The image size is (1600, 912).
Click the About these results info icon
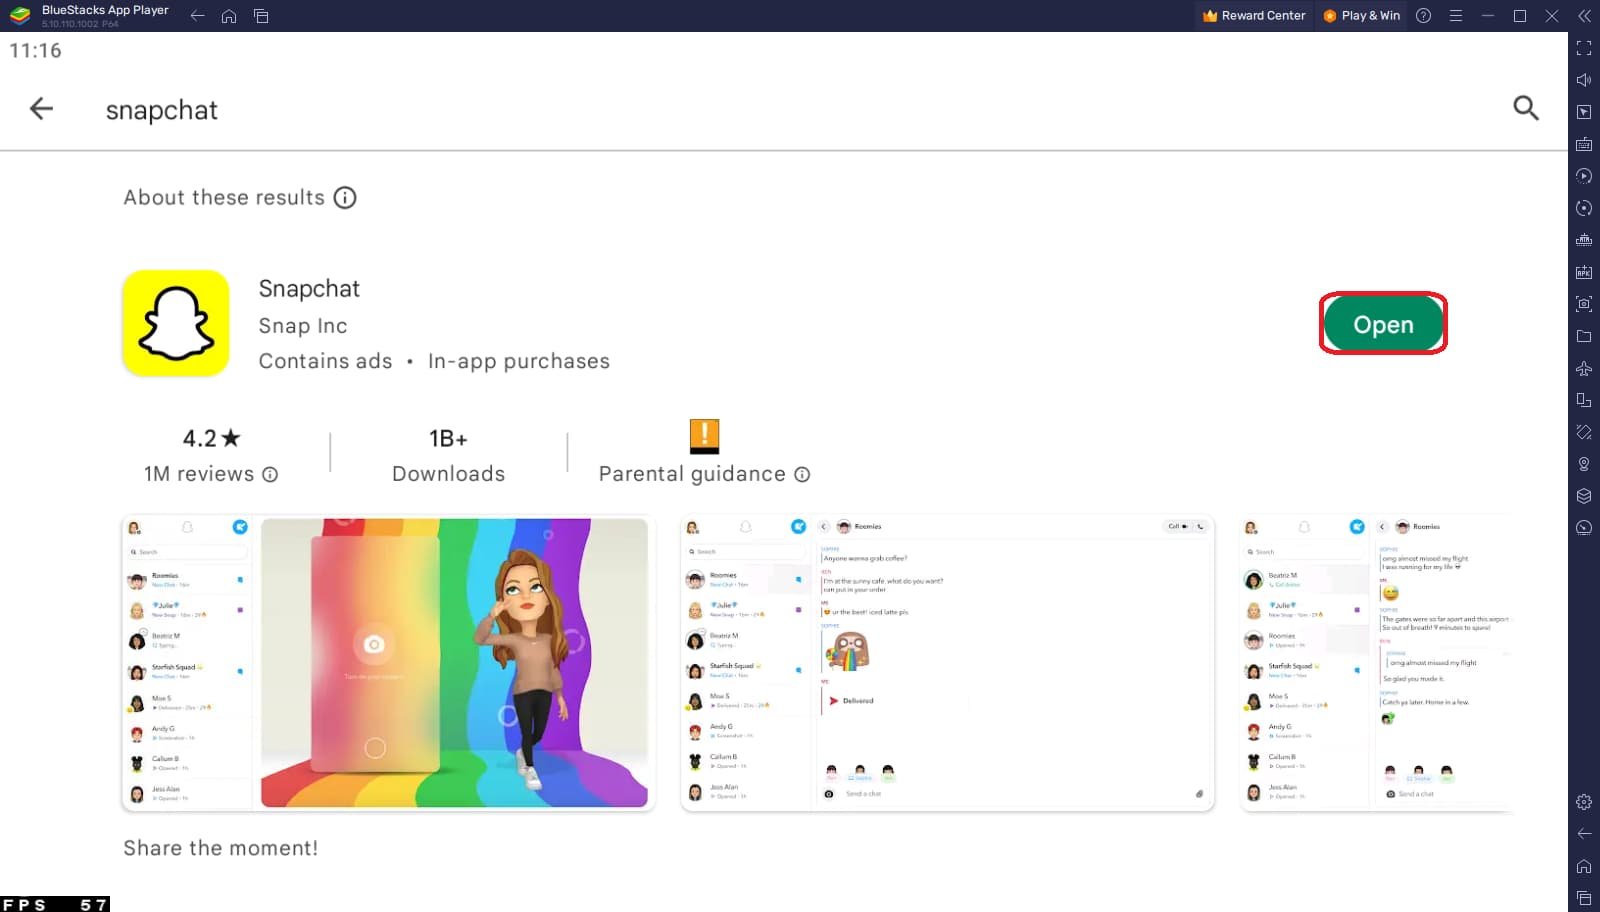(344, 197)
